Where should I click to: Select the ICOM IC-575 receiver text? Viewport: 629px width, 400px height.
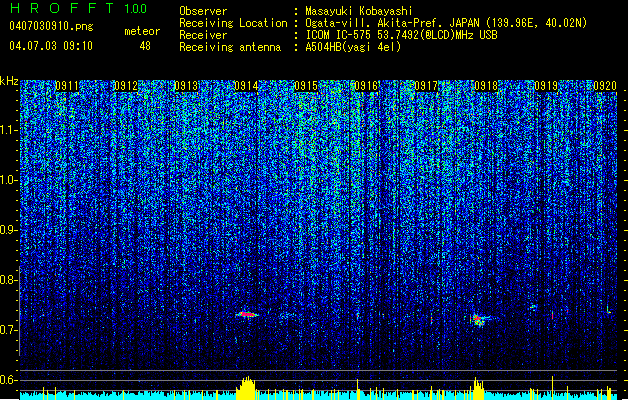402,35
